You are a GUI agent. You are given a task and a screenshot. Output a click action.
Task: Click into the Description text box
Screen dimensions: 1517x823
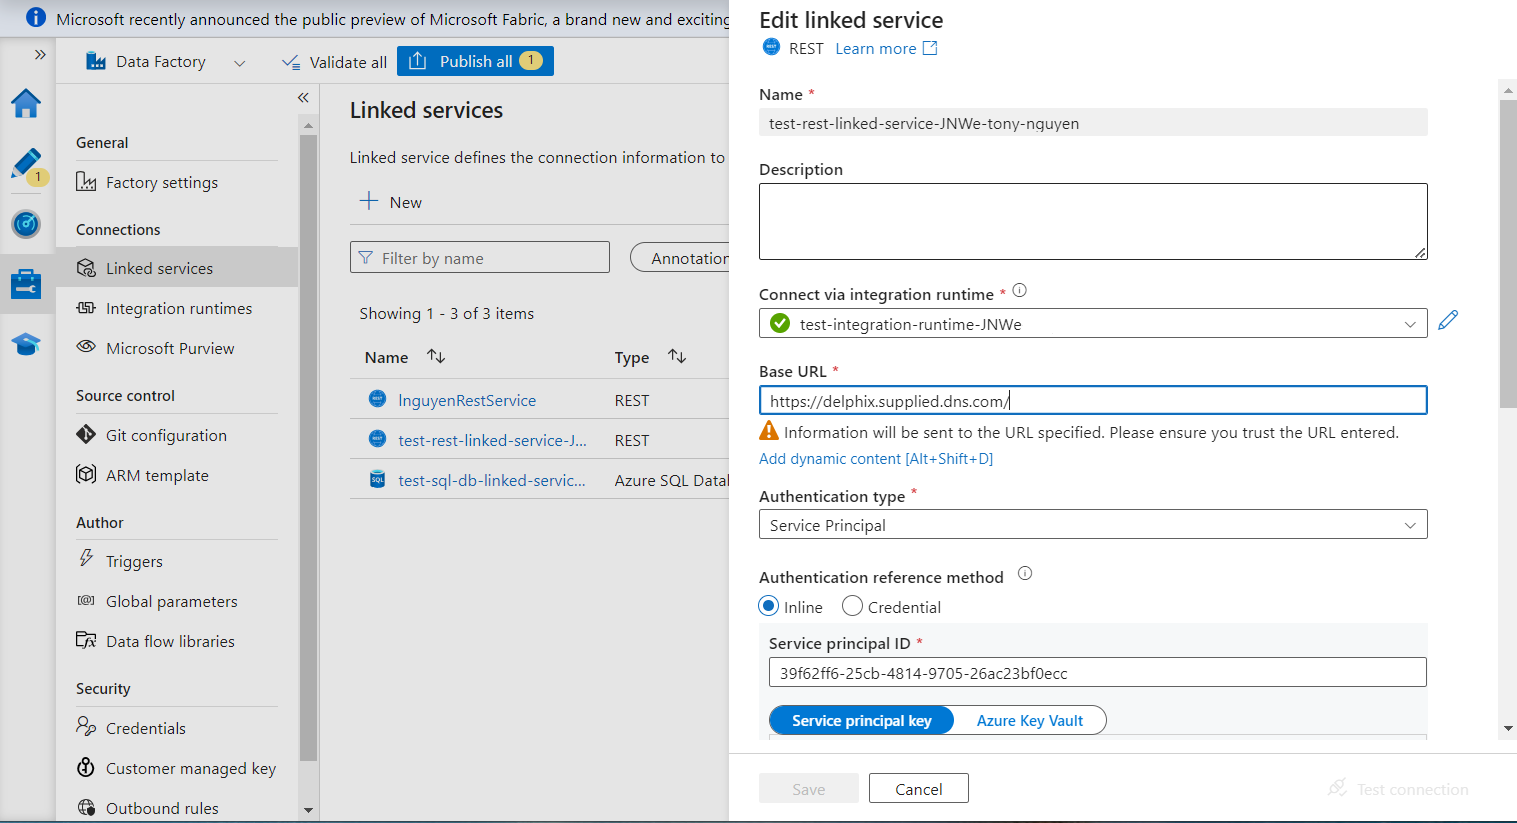pos(1092,221)
